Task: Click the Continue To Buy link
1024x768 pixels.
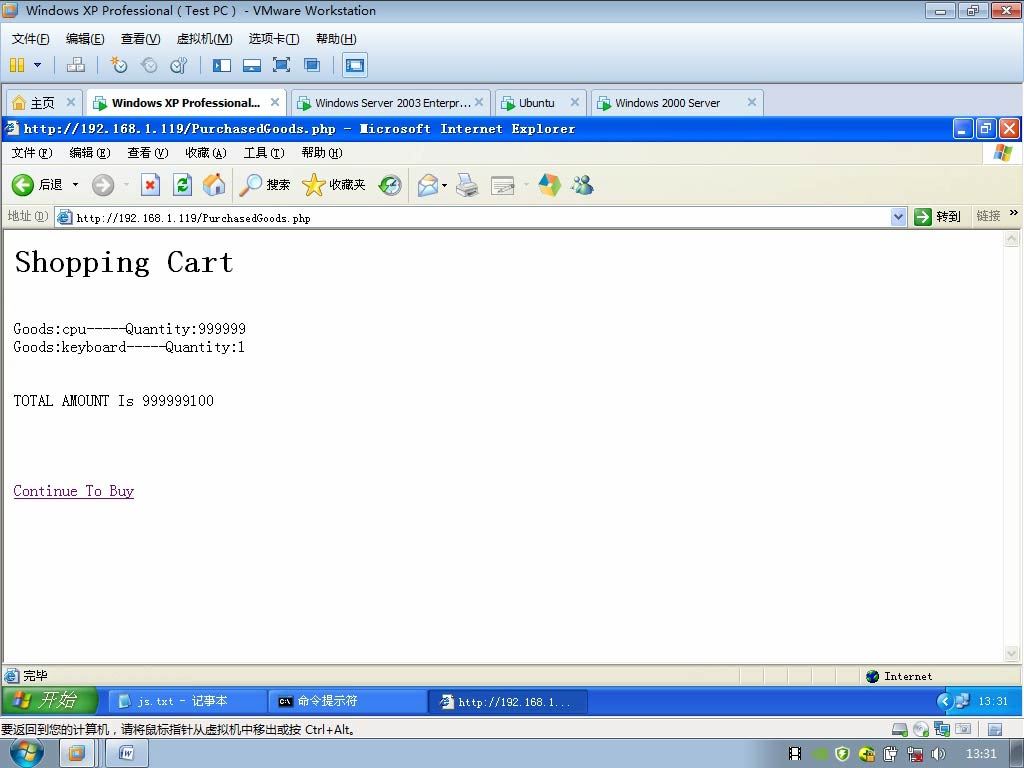Action: point(74,491)
